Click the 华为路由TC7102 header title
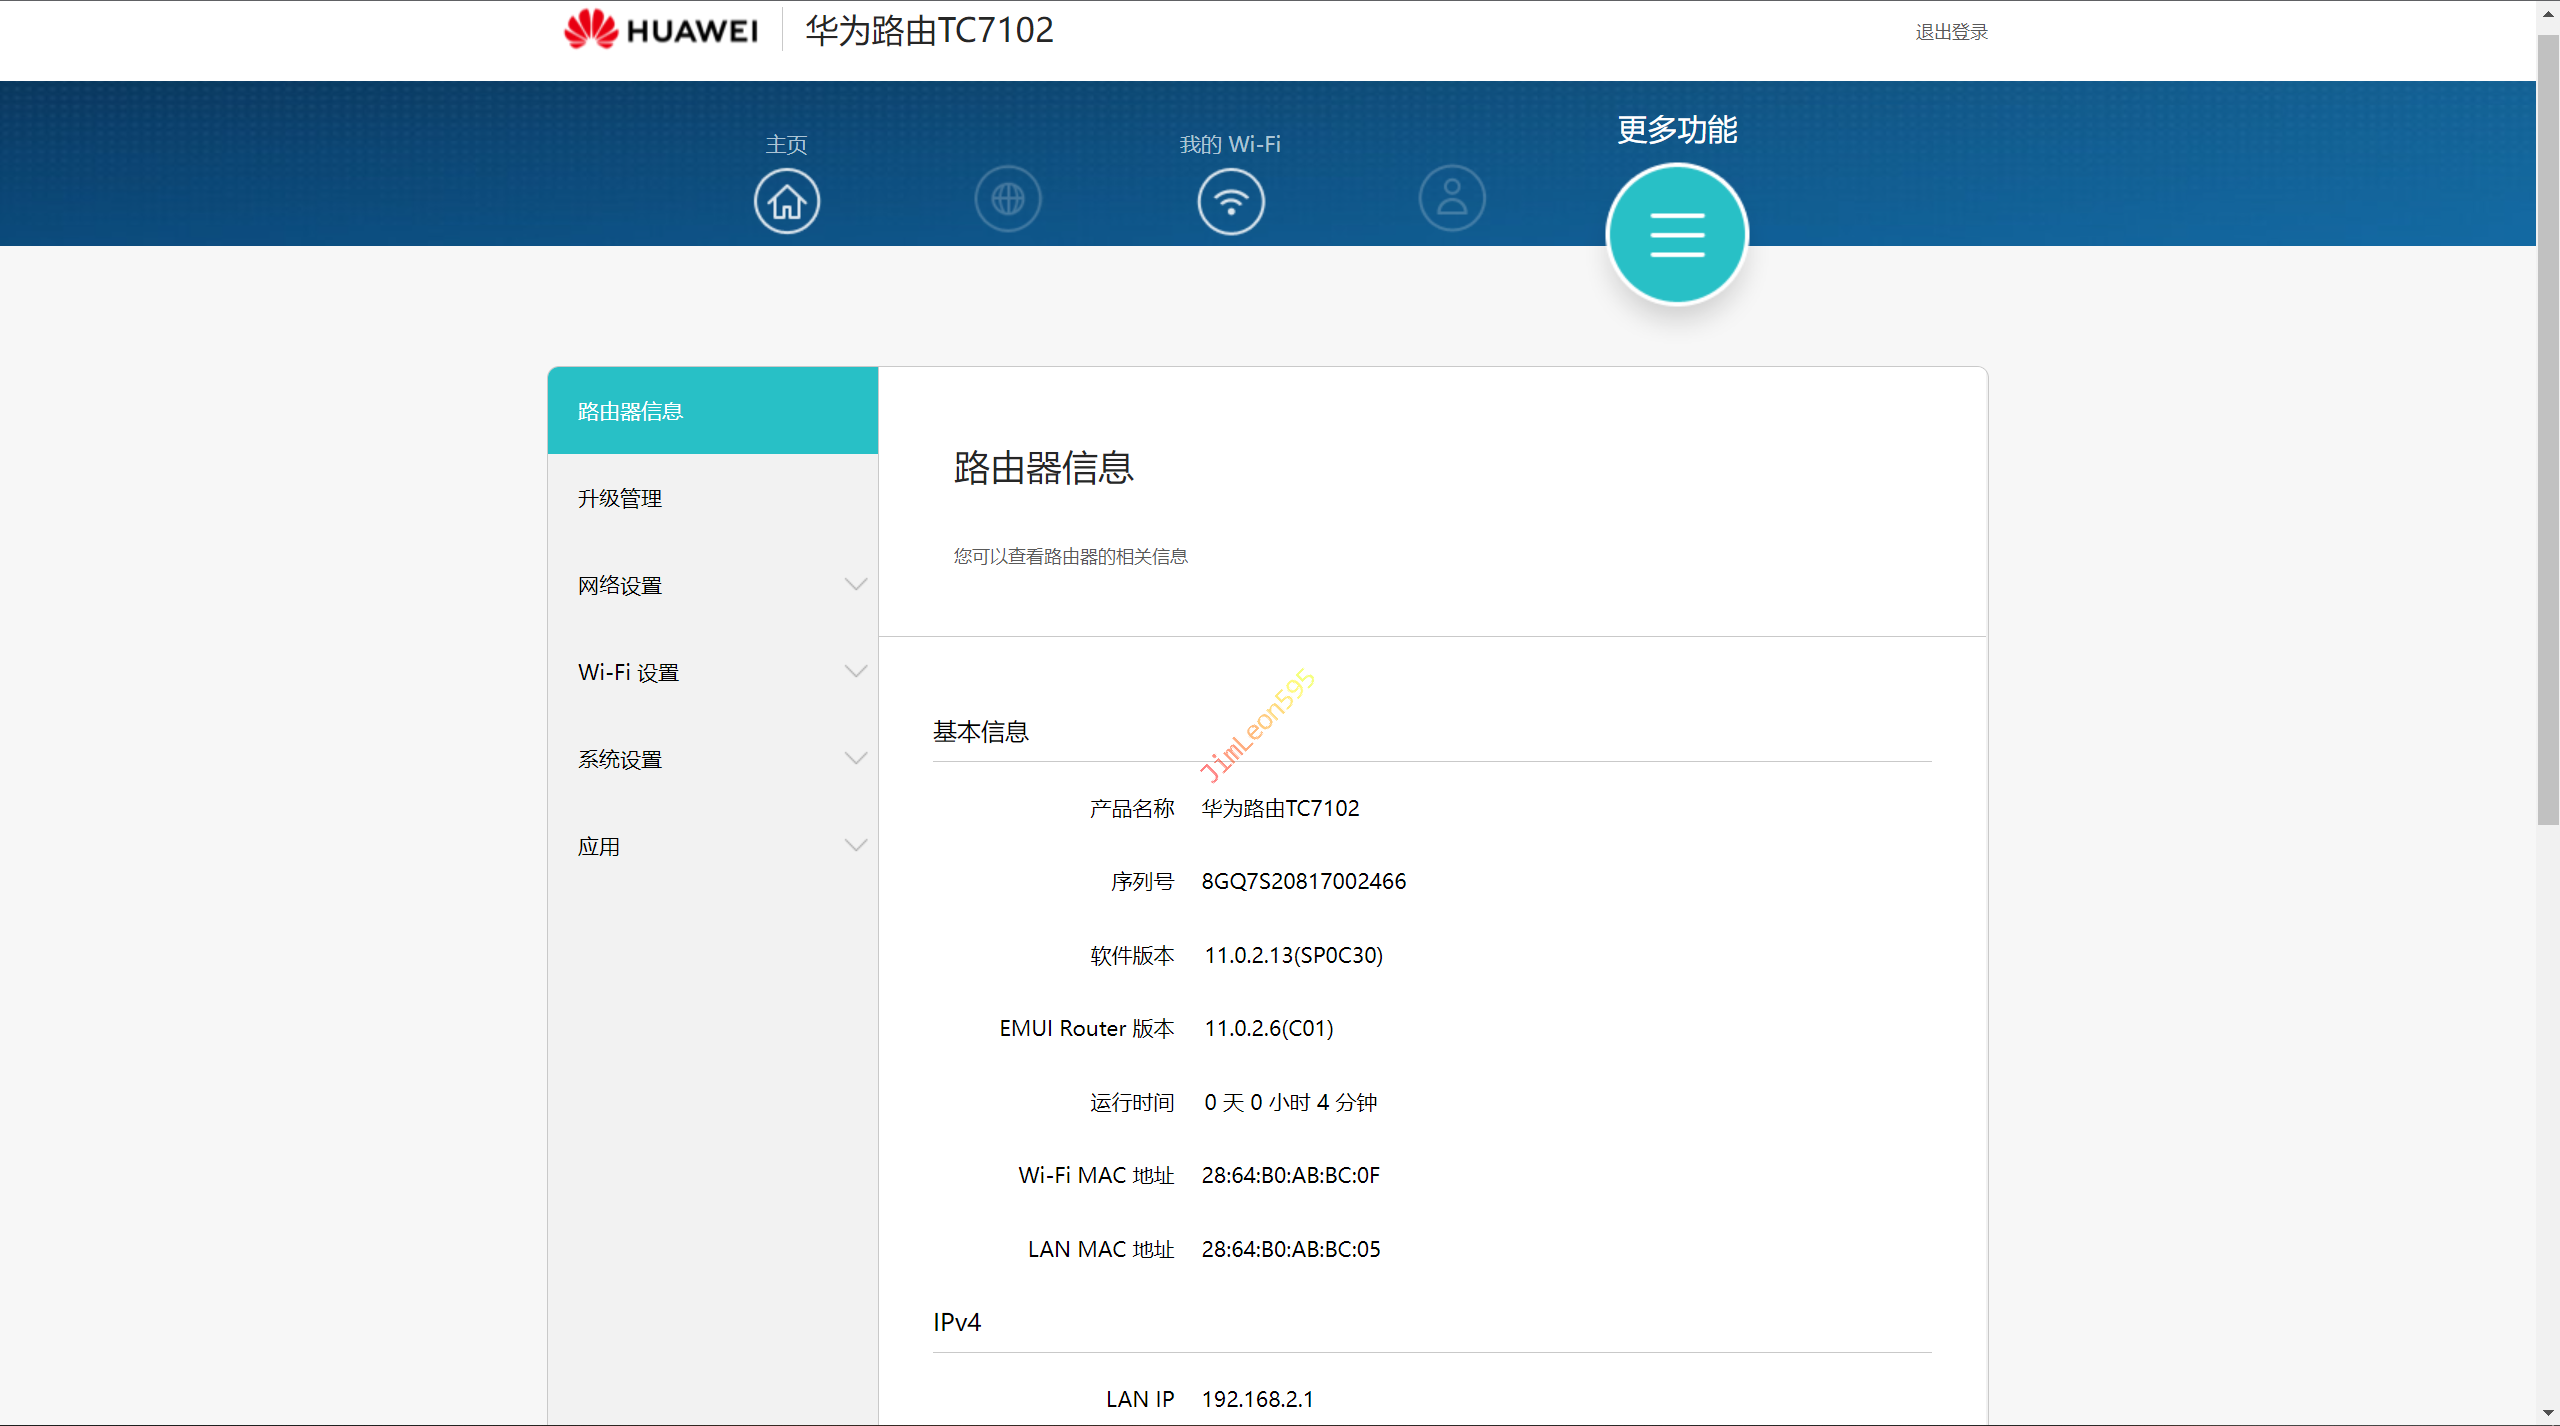2560x1426 pixels. 929,30
